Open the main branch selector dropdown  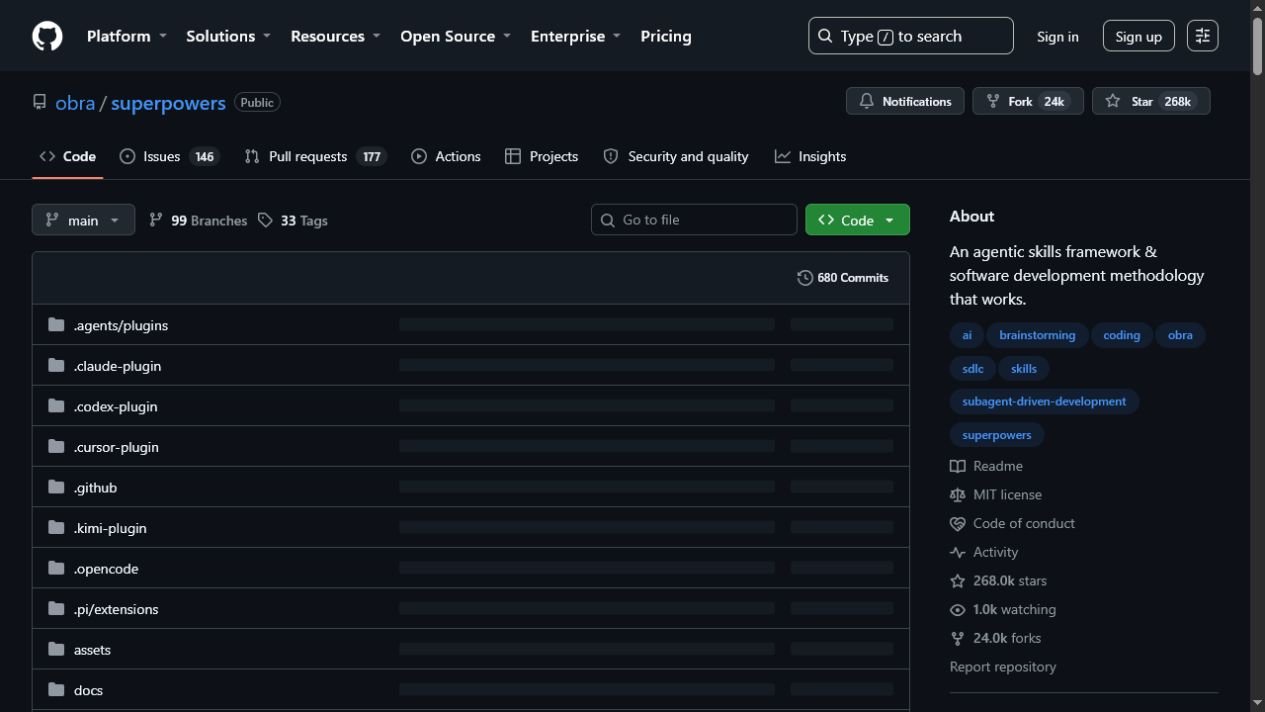pyautogui.click(x=83, y=220)
